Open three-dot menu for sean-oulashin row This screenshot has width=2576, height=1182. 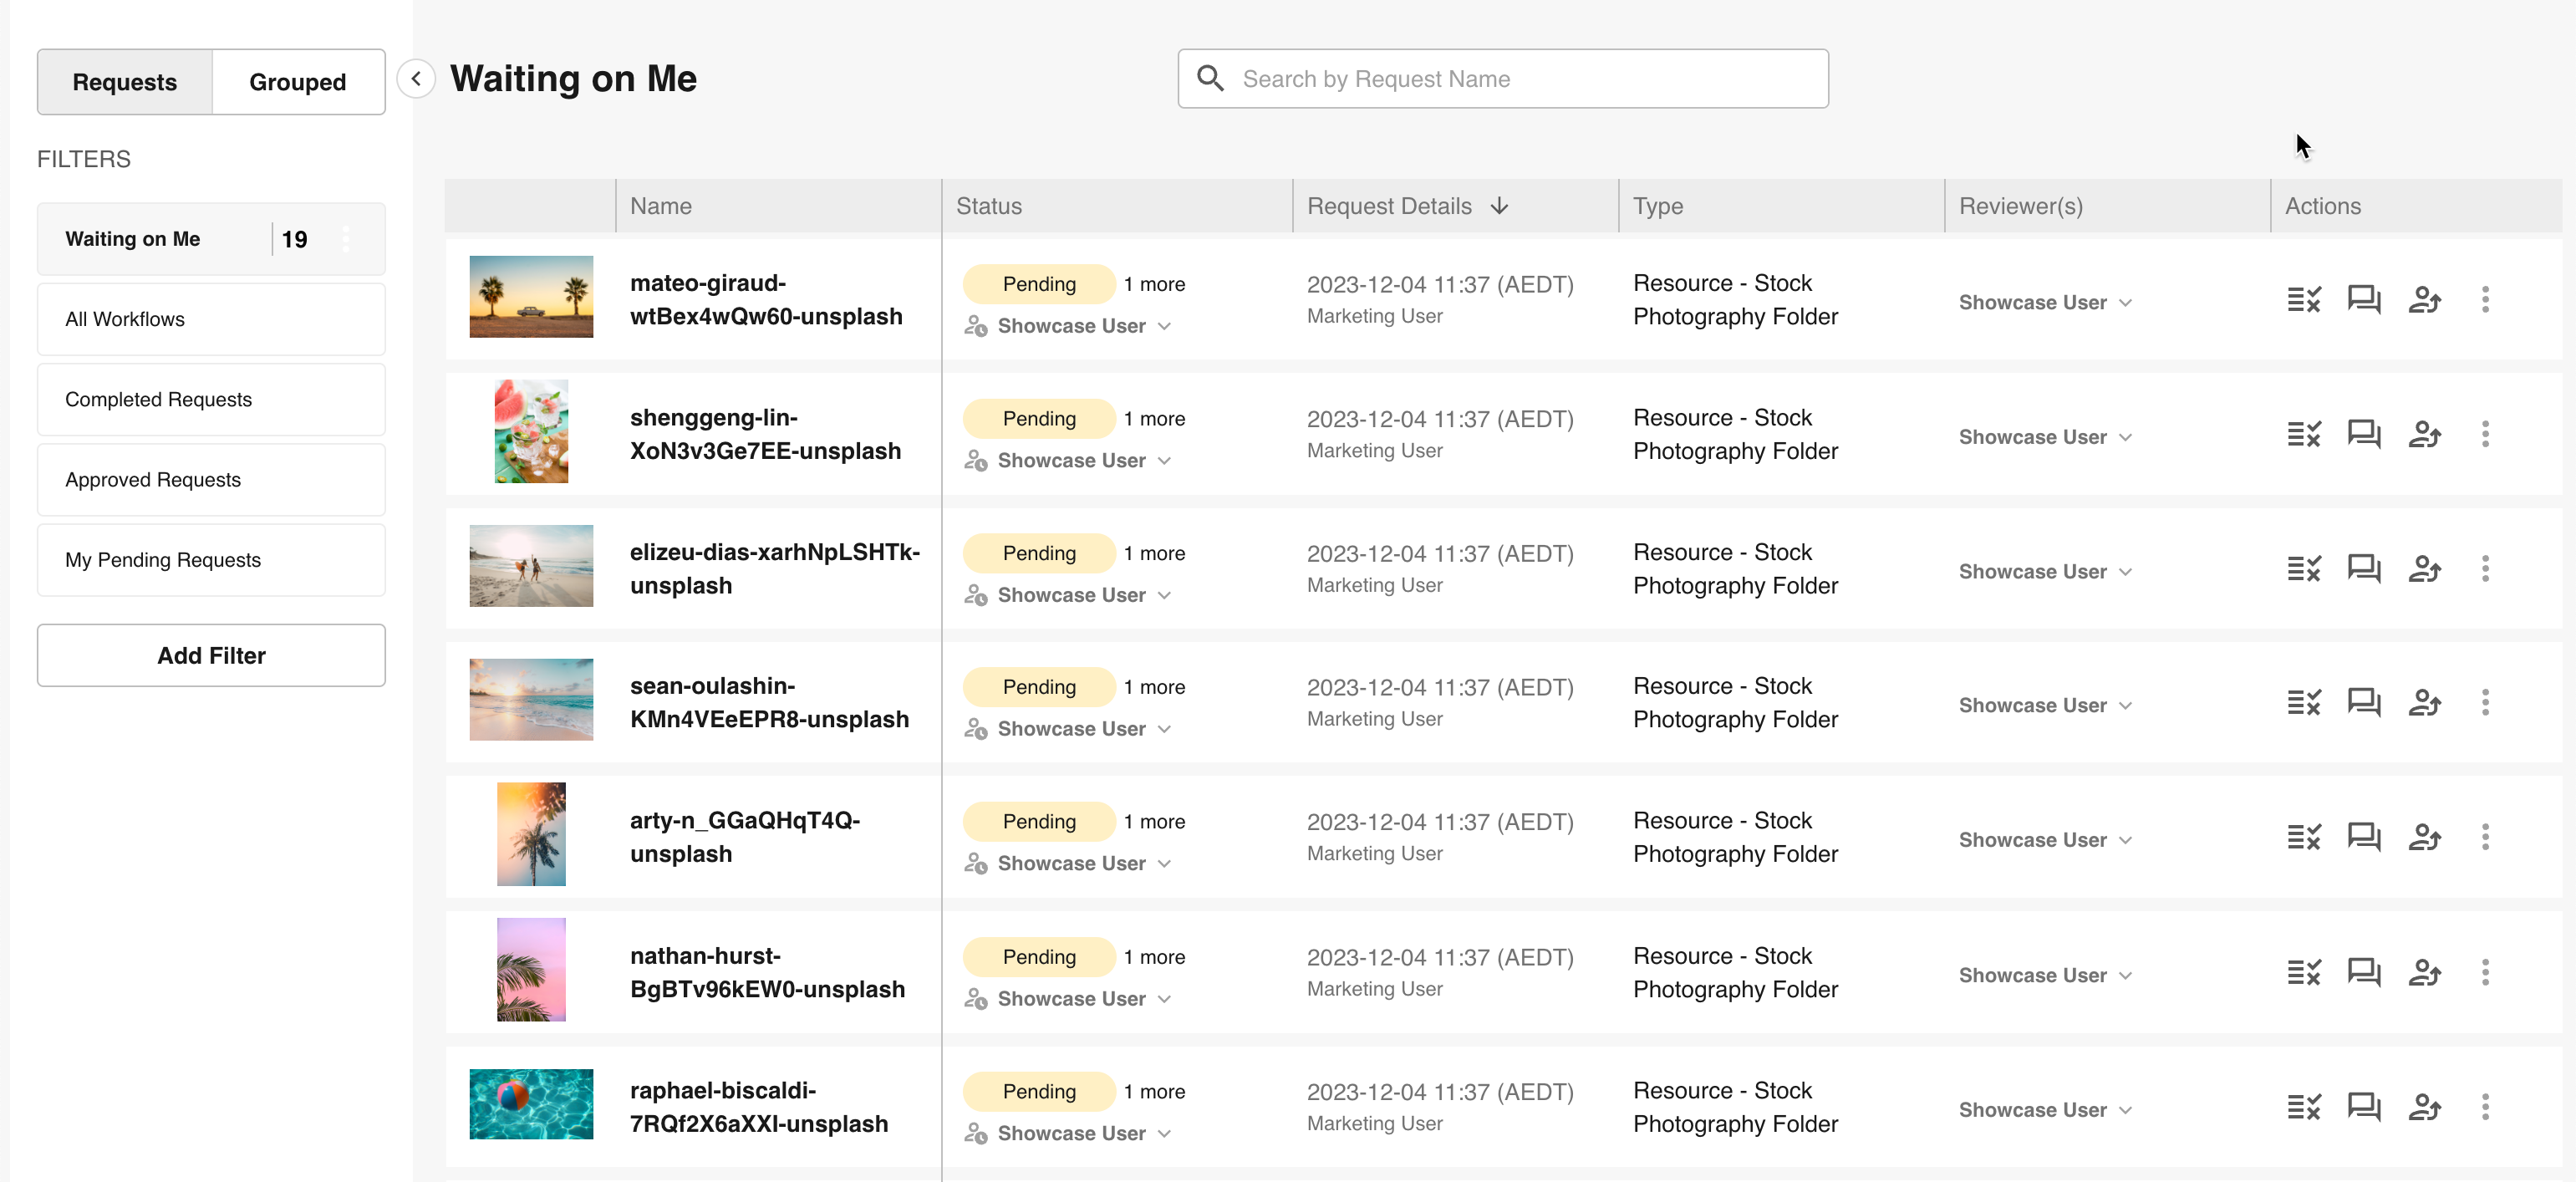pyautogui.click(x=2485, y=703)
